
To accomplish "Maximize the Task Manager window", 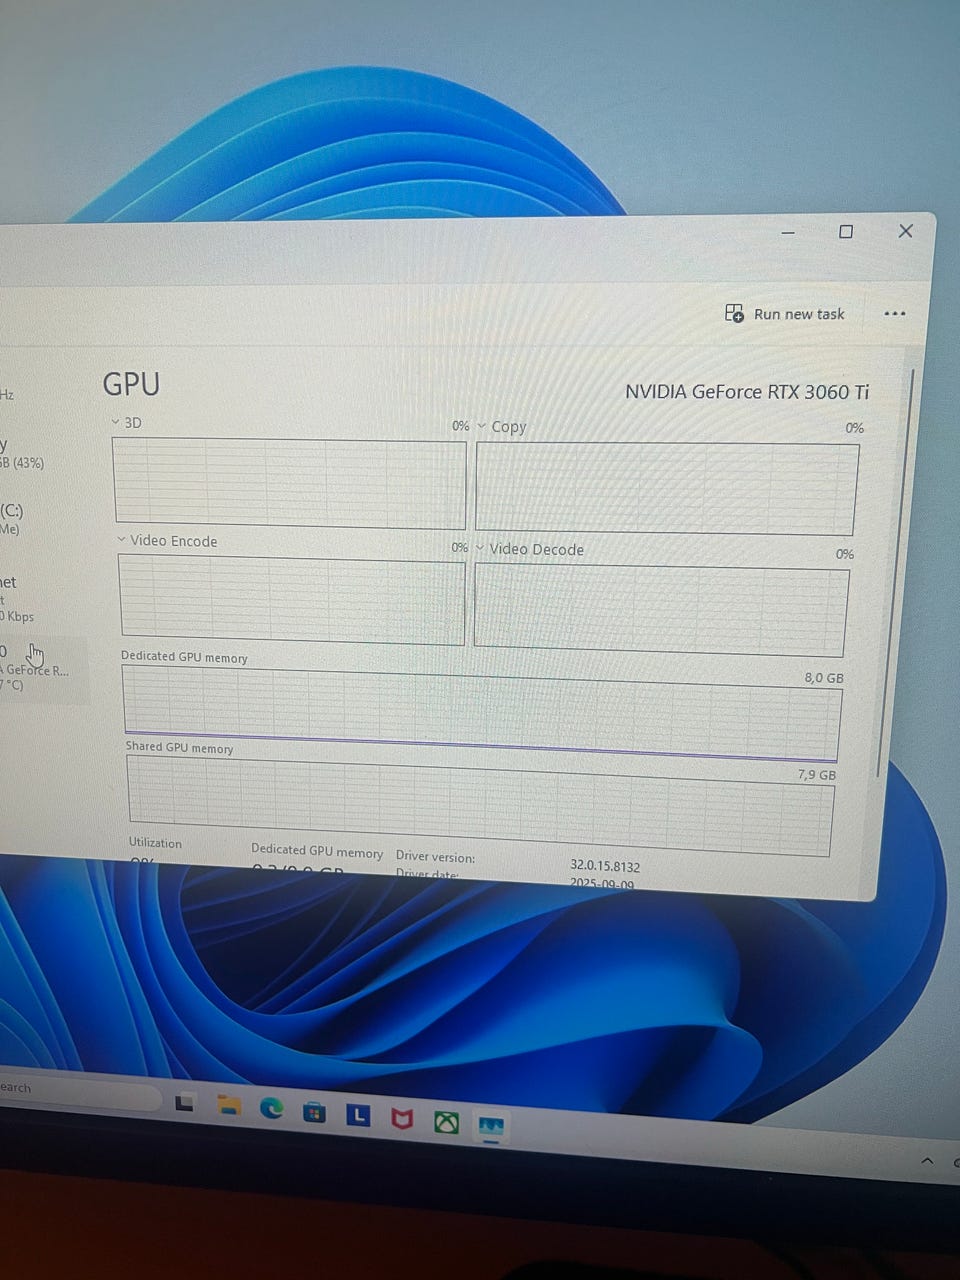I will [846, 232].
